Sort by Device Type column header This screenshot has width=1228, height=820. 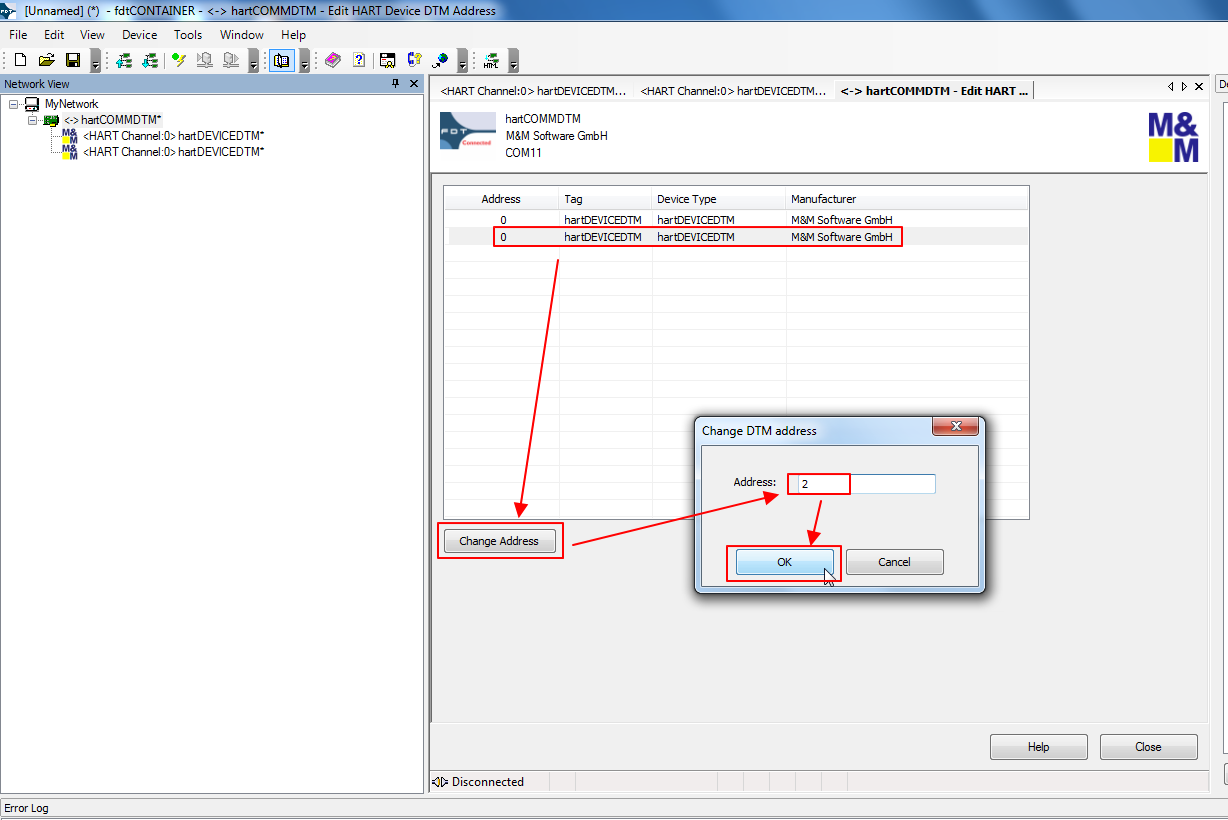pos(718,199)
